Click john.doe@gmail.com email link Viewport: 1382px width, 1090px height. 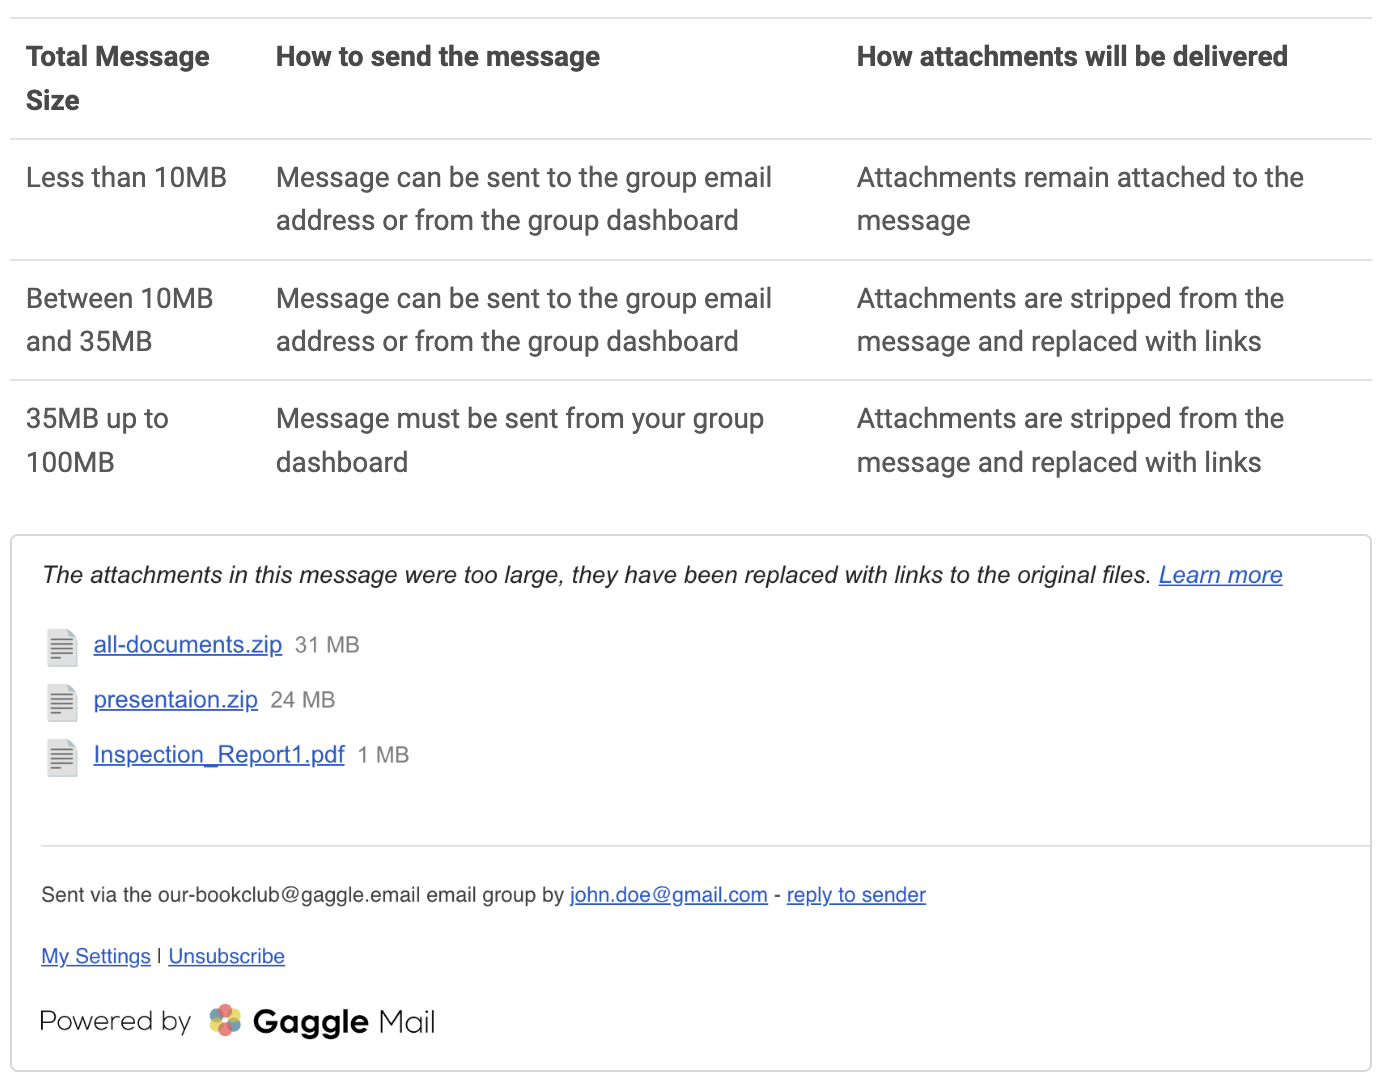coord(669,895)
